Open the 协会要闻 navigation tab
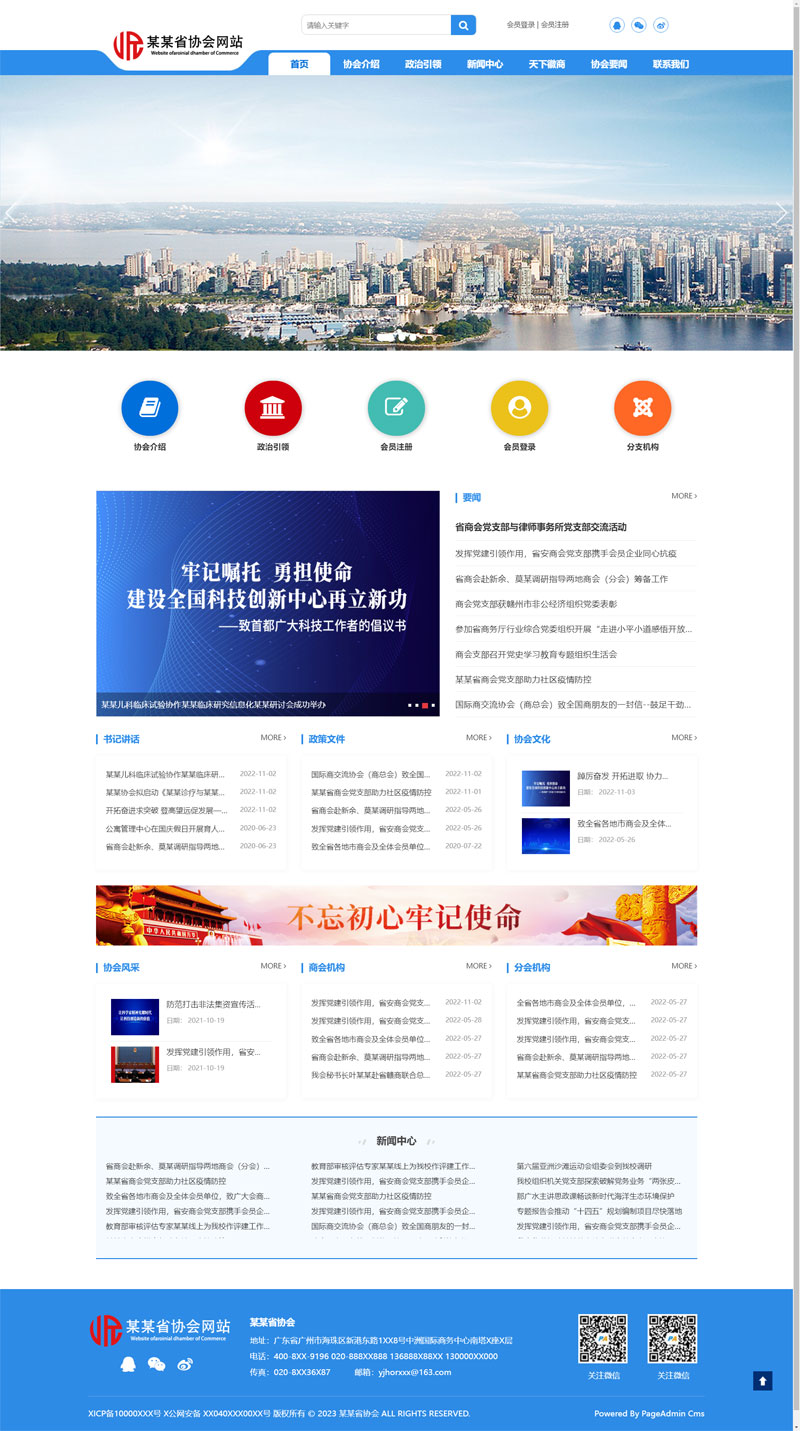Image resolution: width=800 pixels, height=1431 pixels. [x=609, y=64]
